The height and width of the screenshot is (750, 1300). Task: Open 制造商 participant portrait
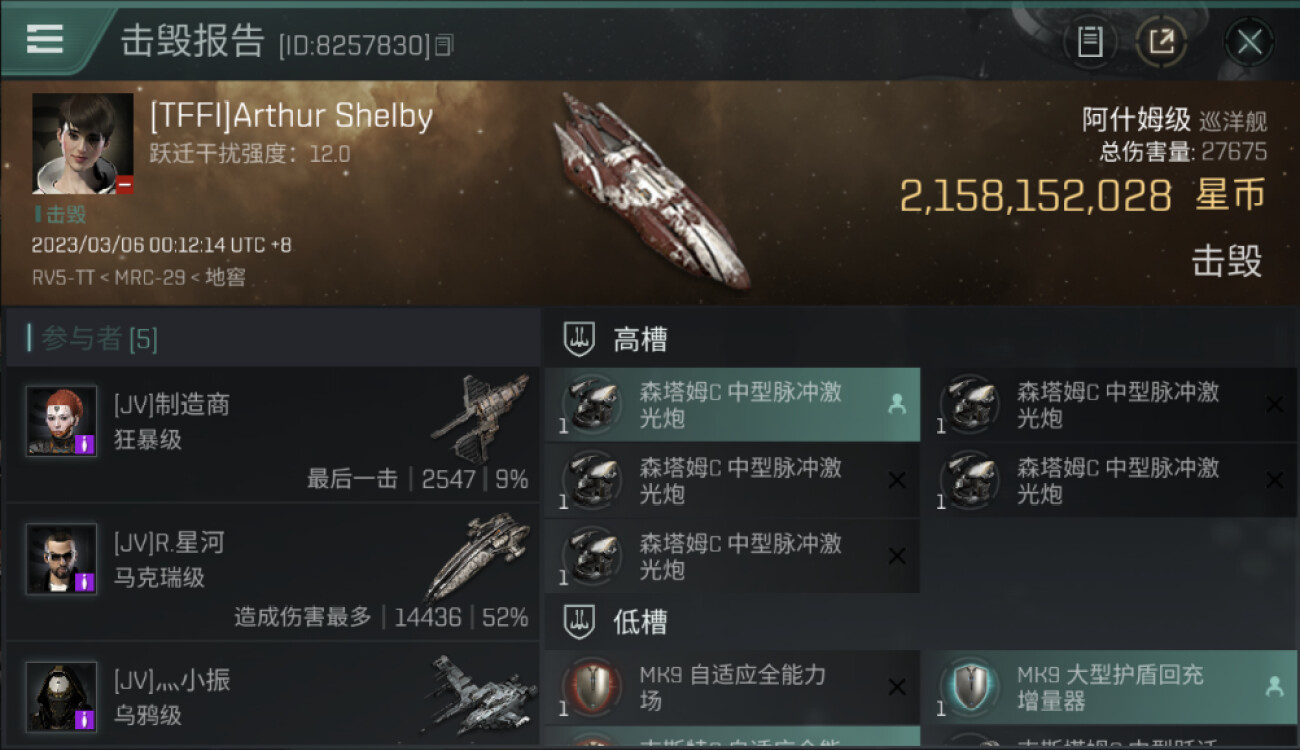tap(61, 421)
